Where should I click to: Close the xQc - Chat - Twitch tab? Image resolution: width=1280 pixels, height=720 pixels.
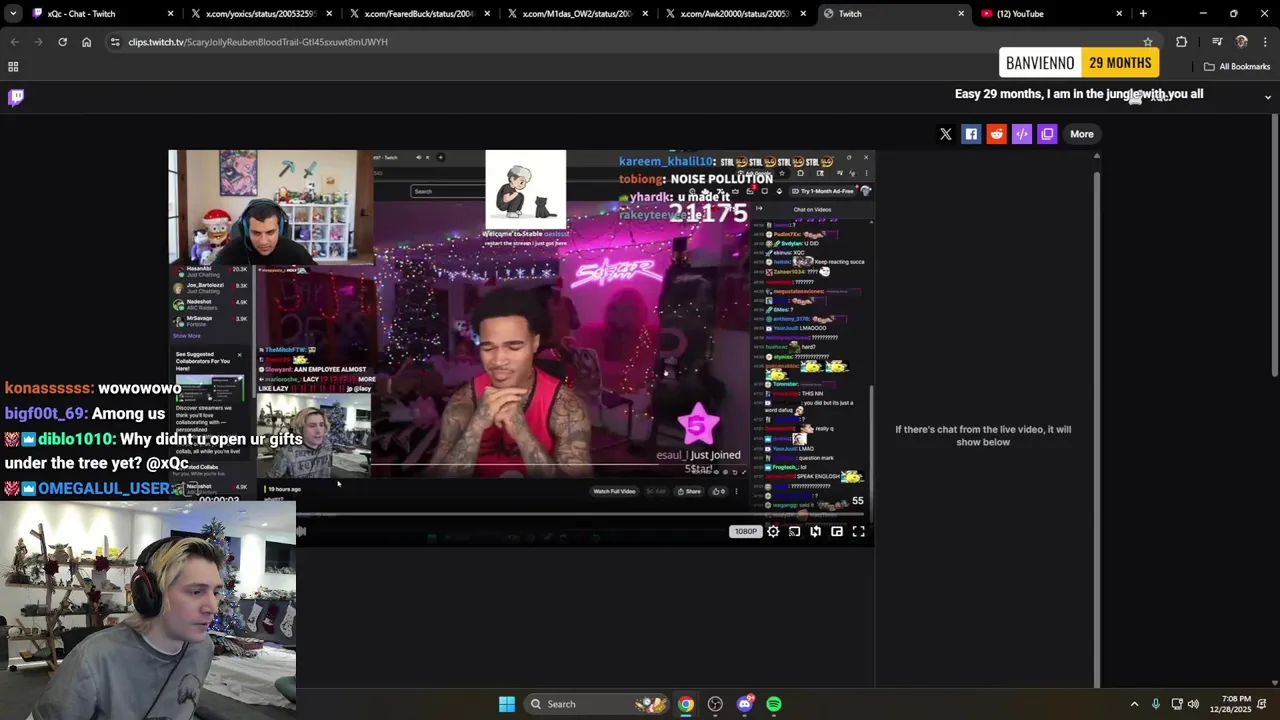point(171,14)
